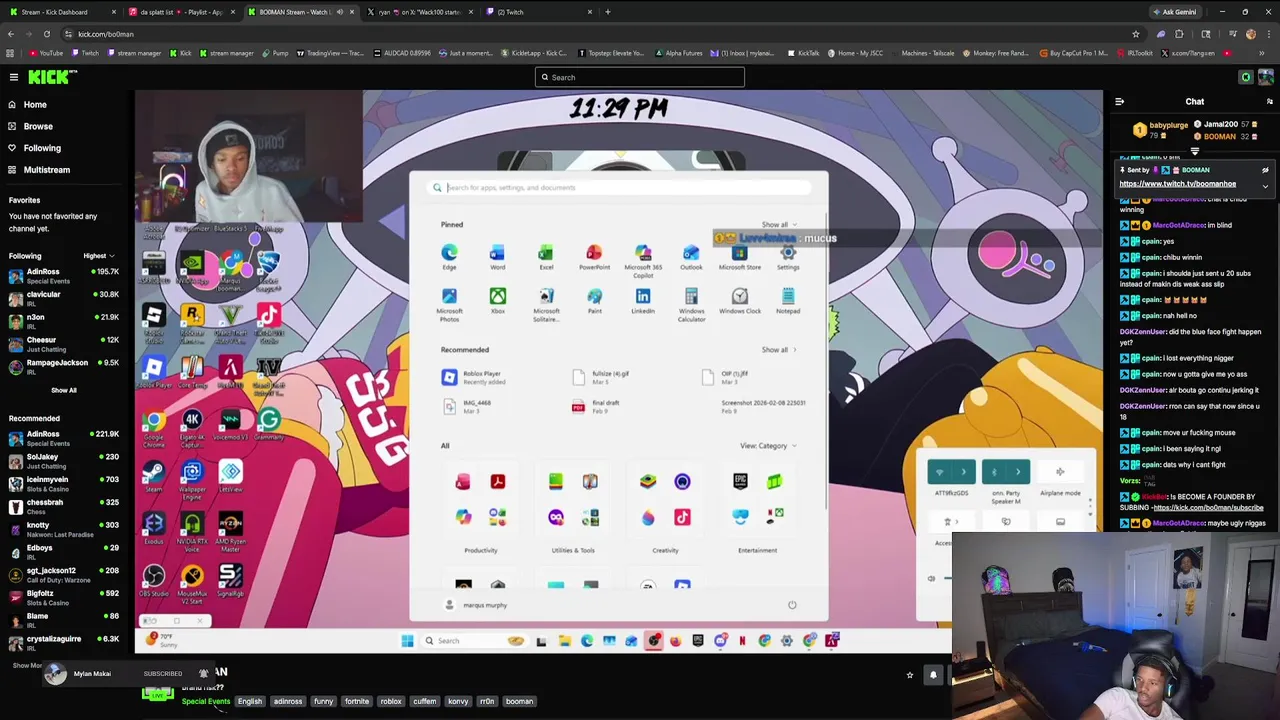This screenshot has width=1280, height=720.
Task: Open the TradingView bookmark
Action: (x=331, y=53)
